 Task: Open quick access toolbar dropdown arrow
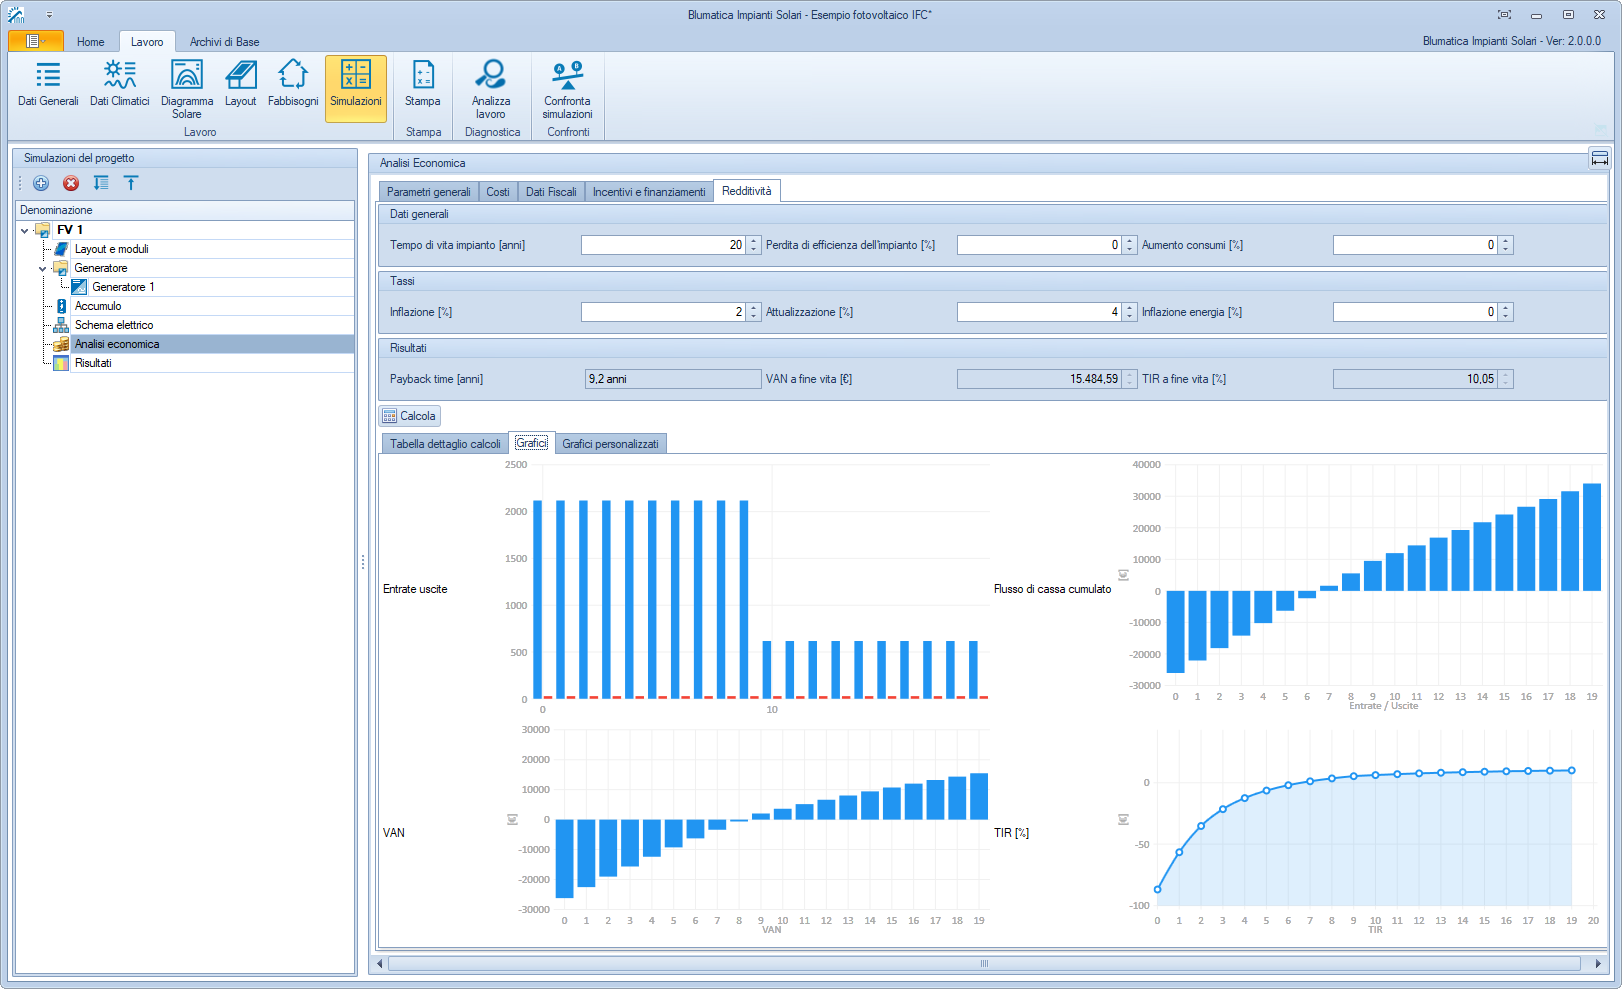[49, 15]
